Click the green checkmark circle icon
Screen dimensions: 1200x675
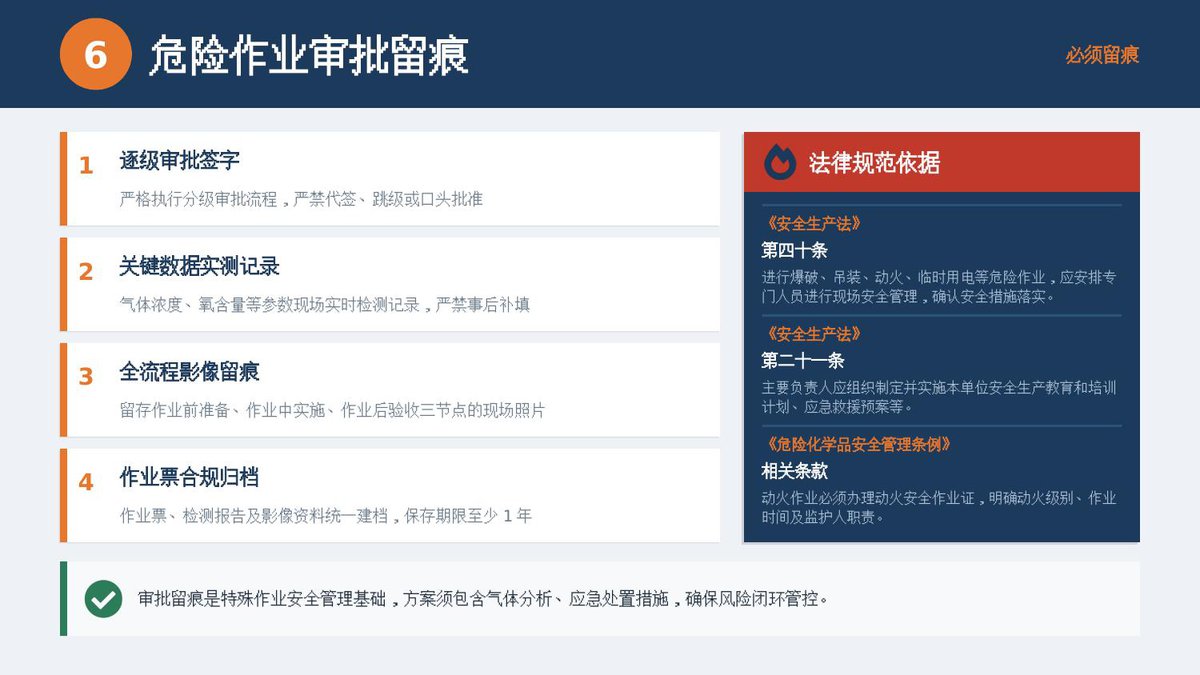103,599
